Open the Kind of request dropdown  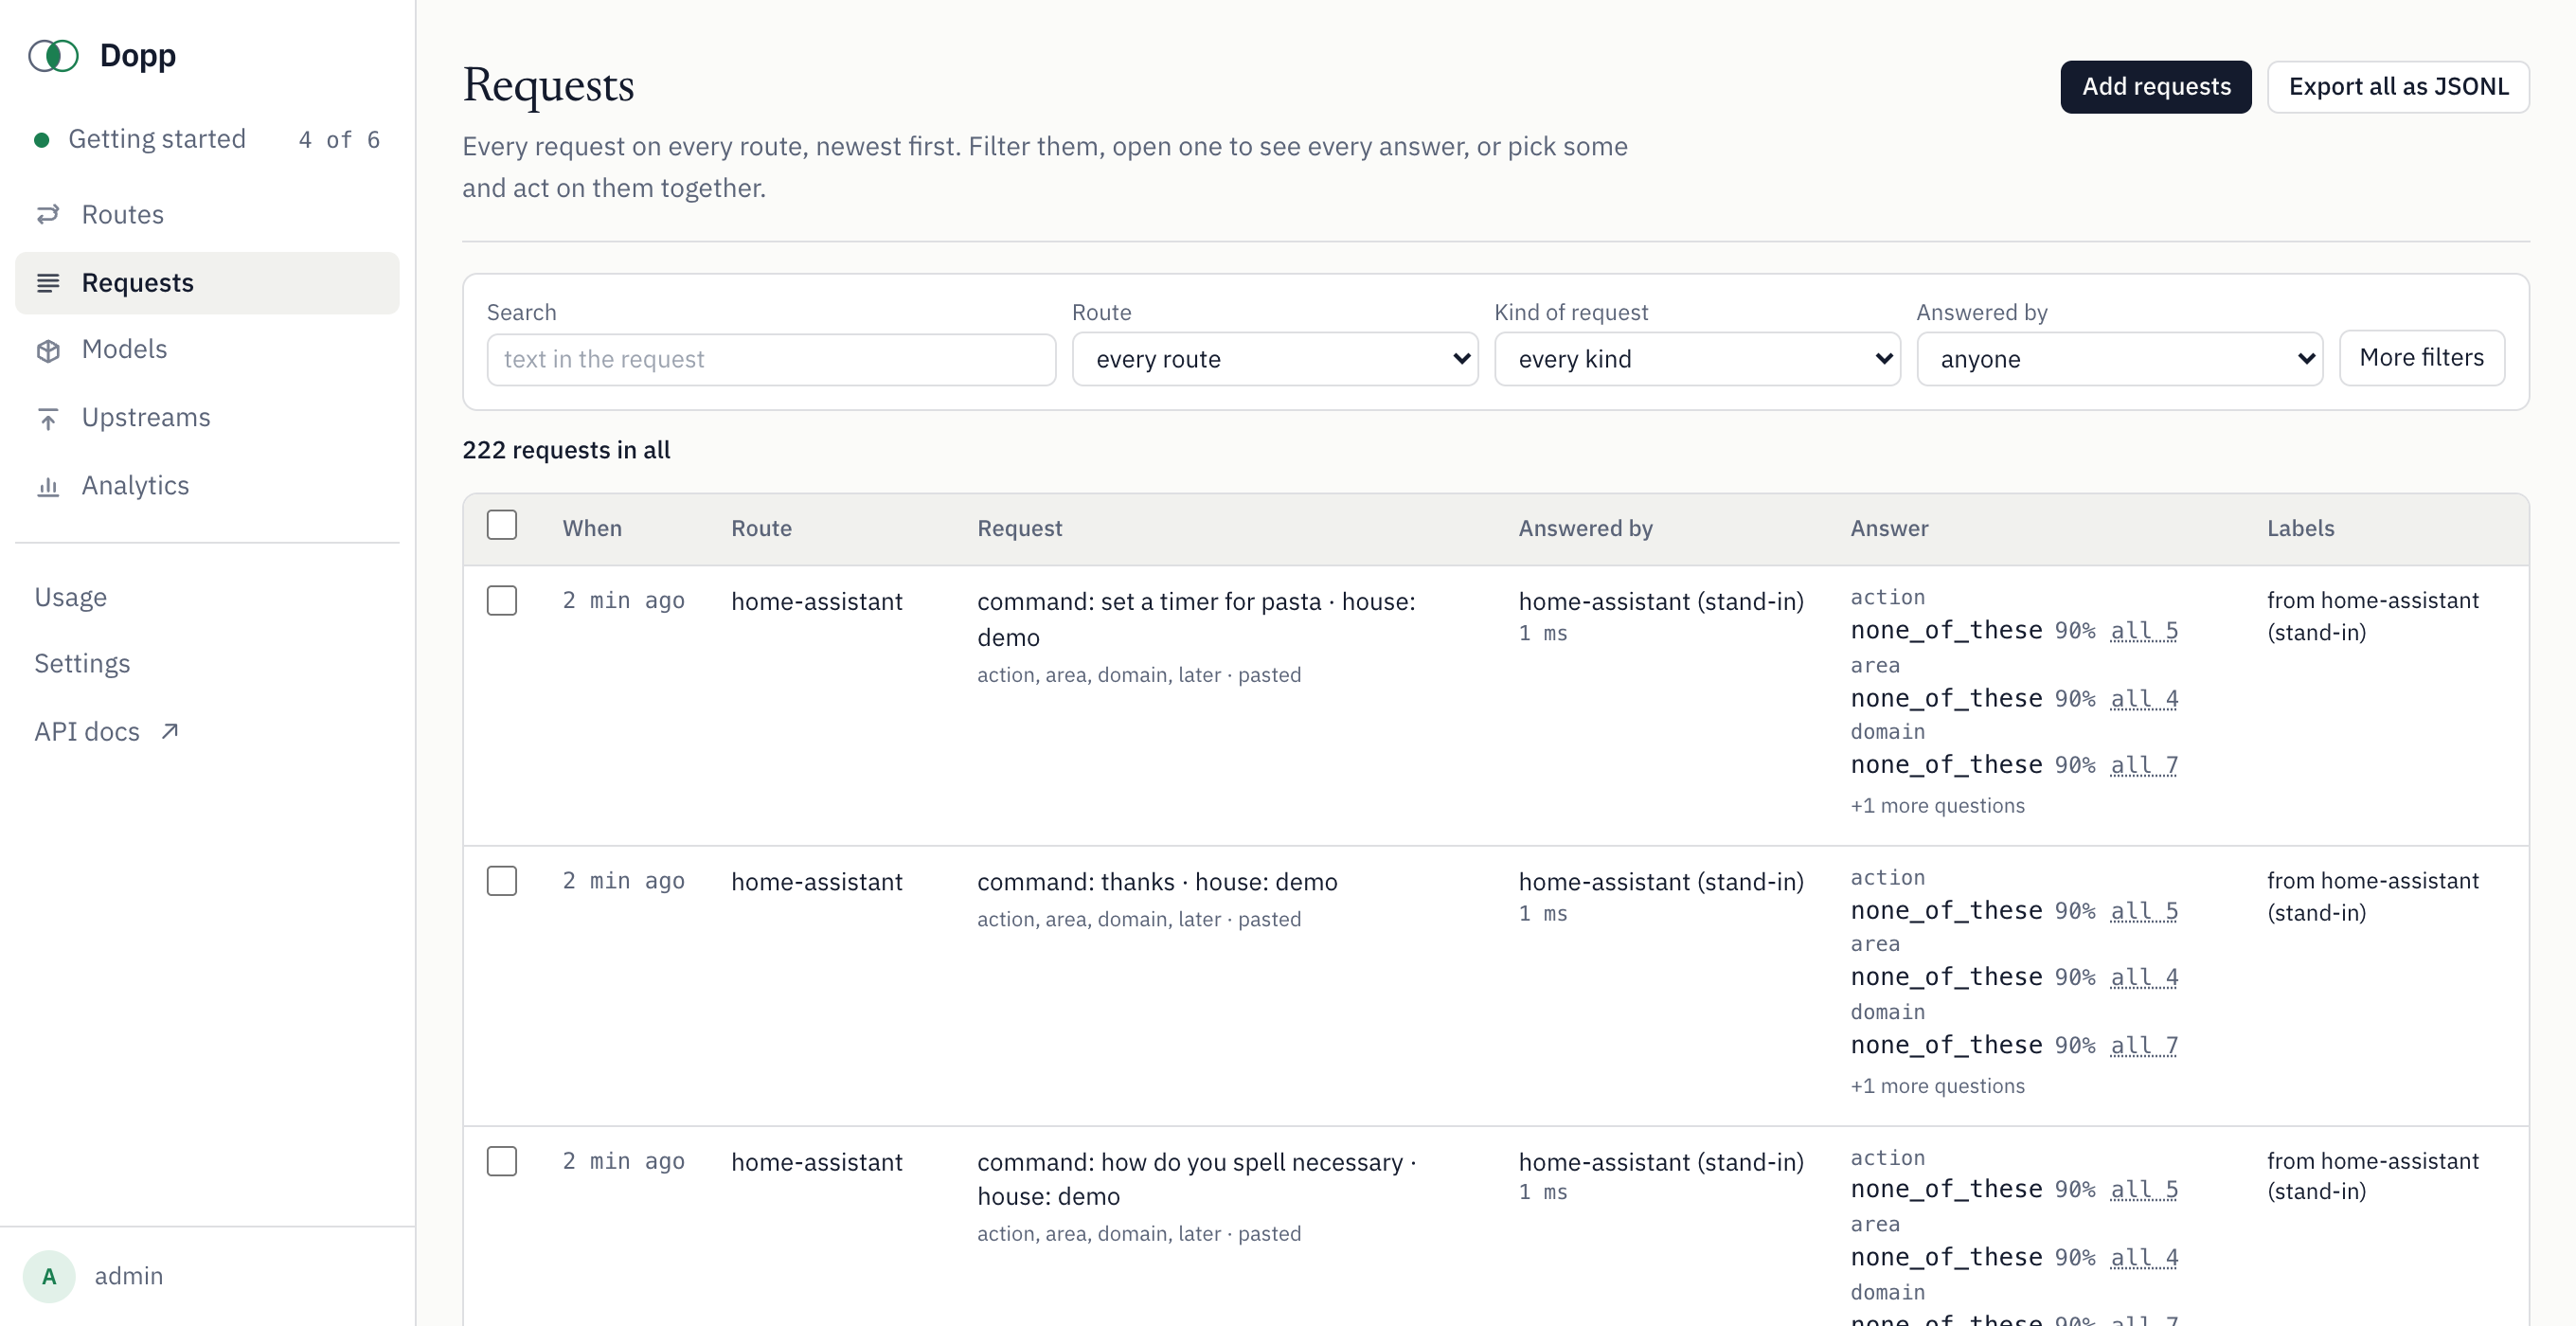[x=1696, y=359]
